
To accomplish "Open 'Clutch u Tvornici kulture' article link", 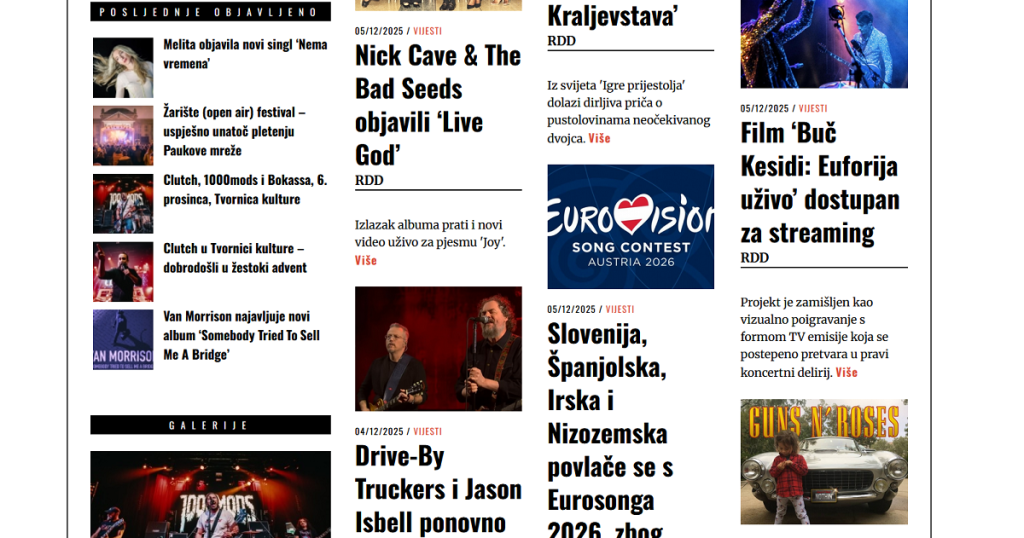I will pos(234,258).
